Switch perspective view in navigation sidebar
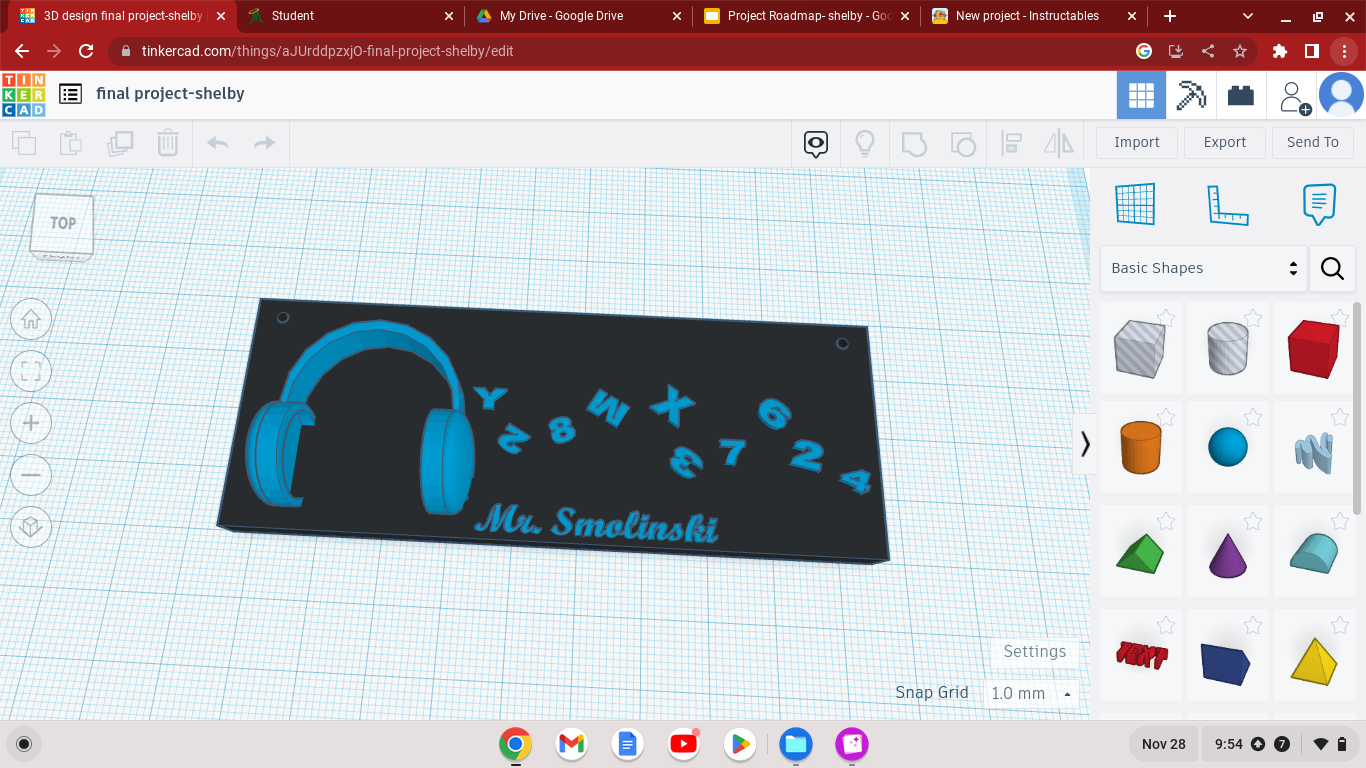 click(30, 527)
